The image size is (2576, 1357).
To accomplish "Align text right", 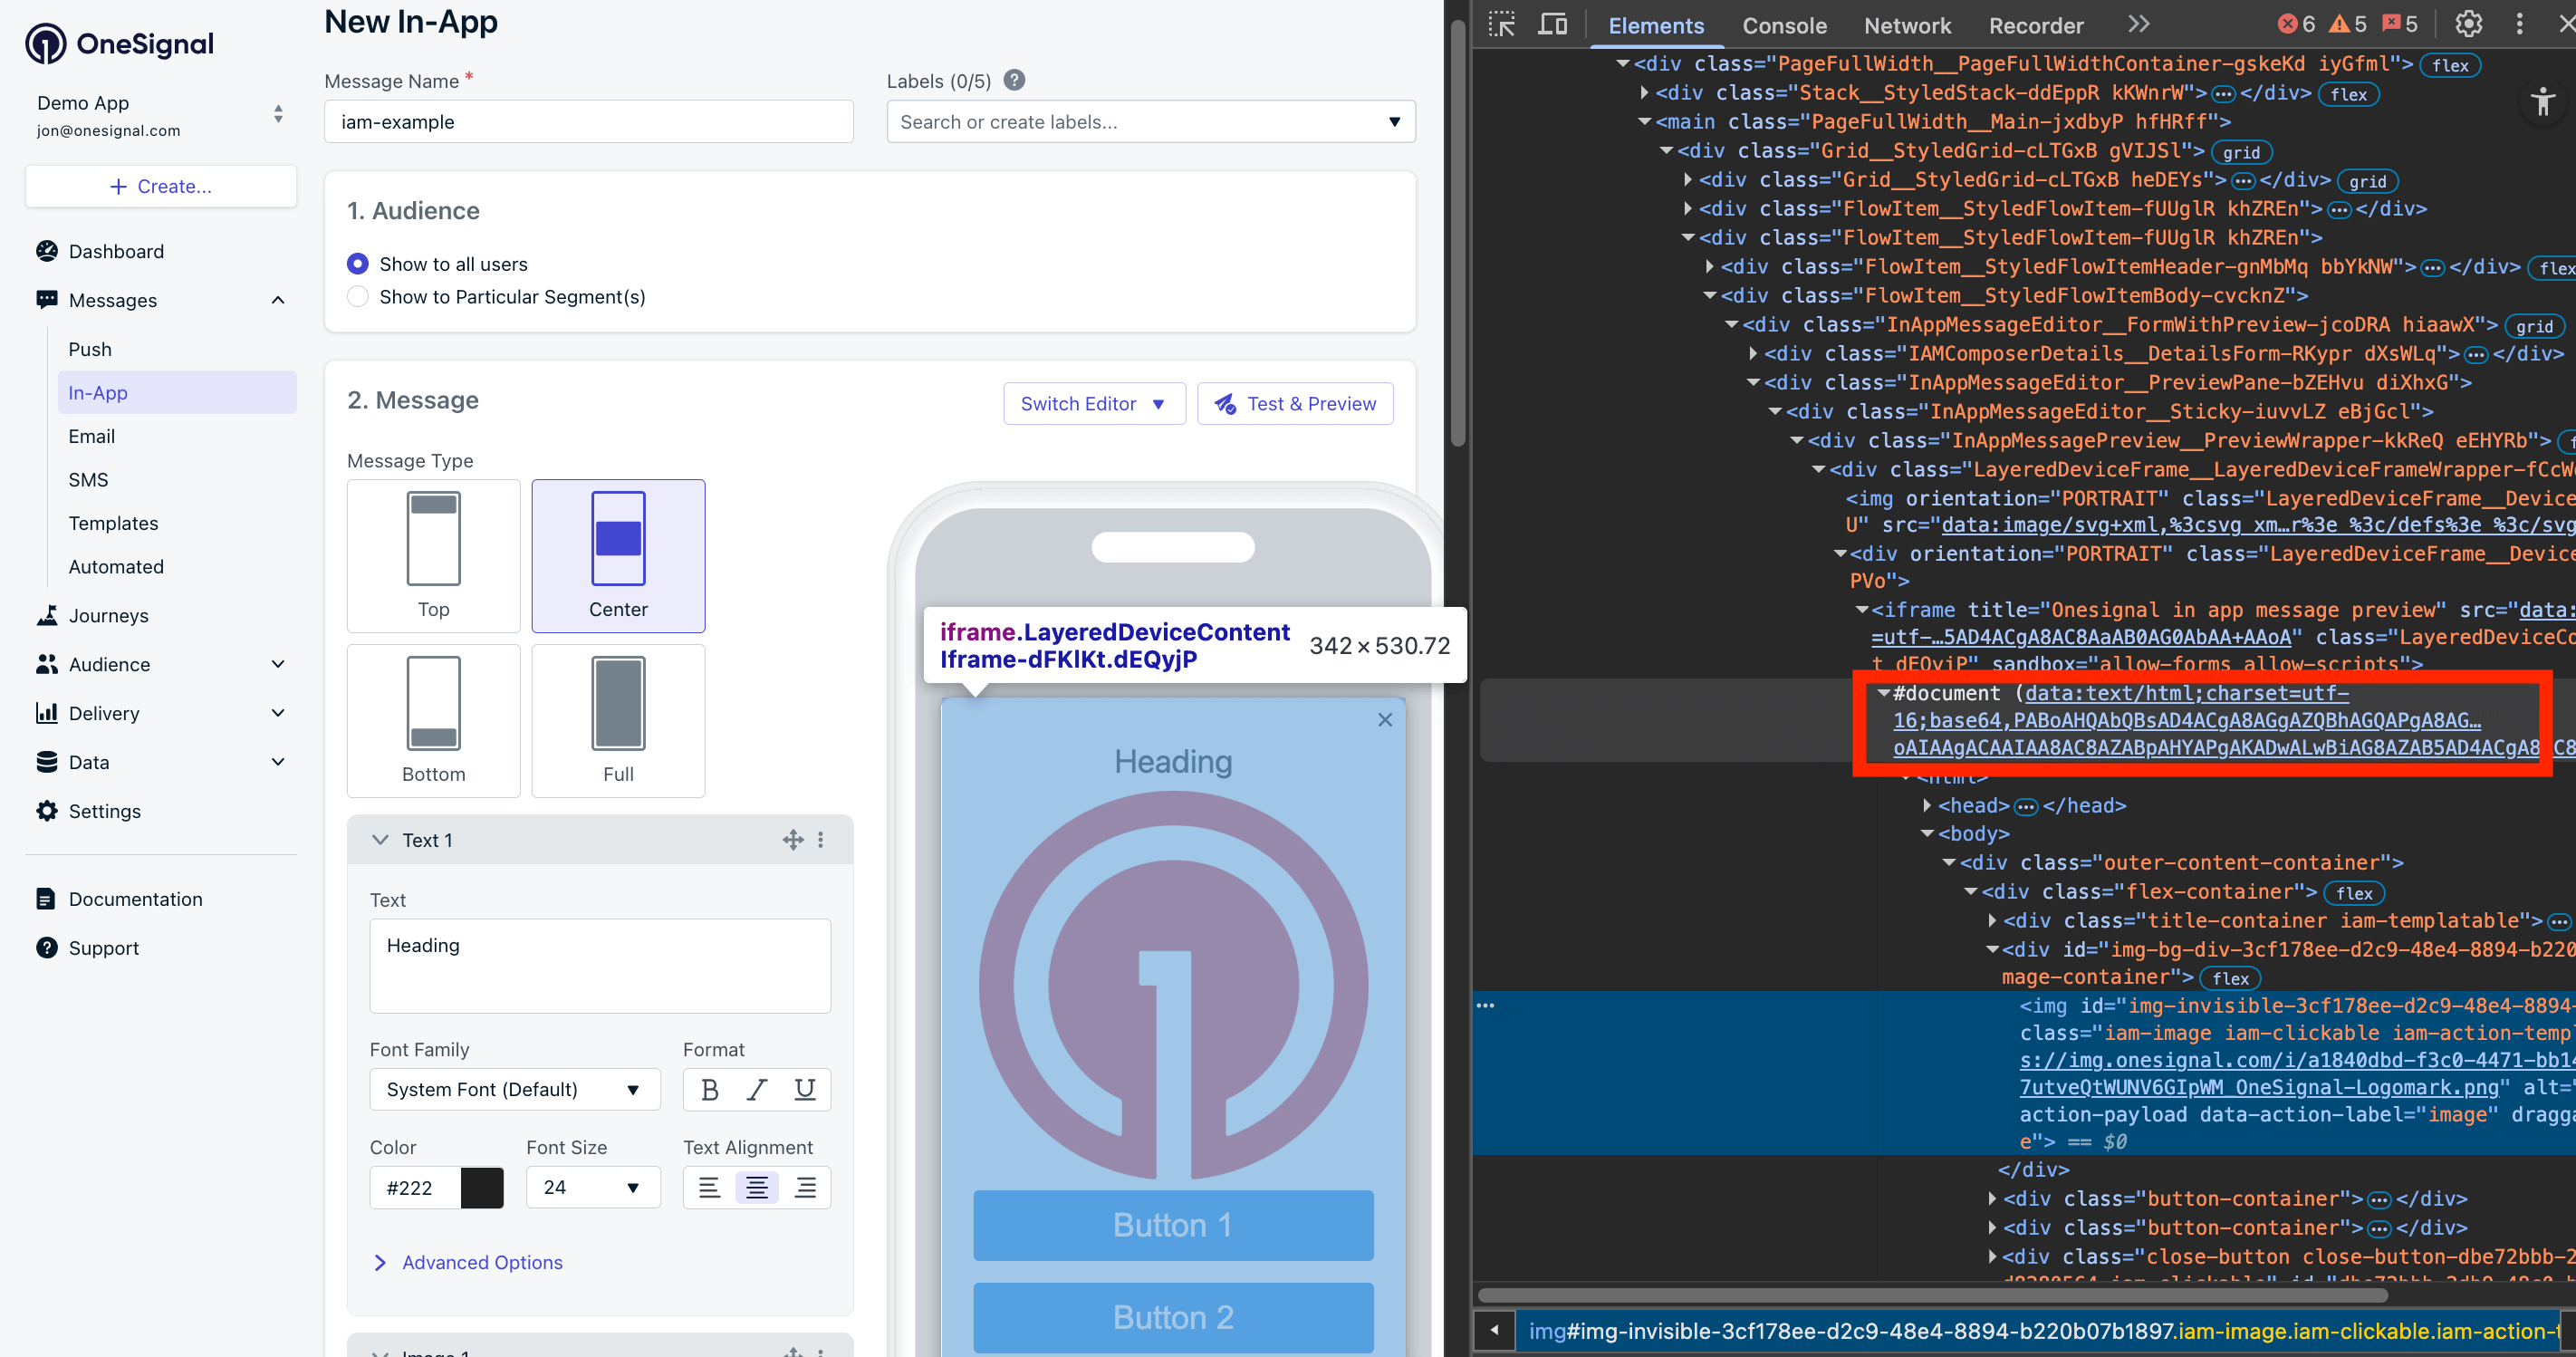I will pos(805,1187).
